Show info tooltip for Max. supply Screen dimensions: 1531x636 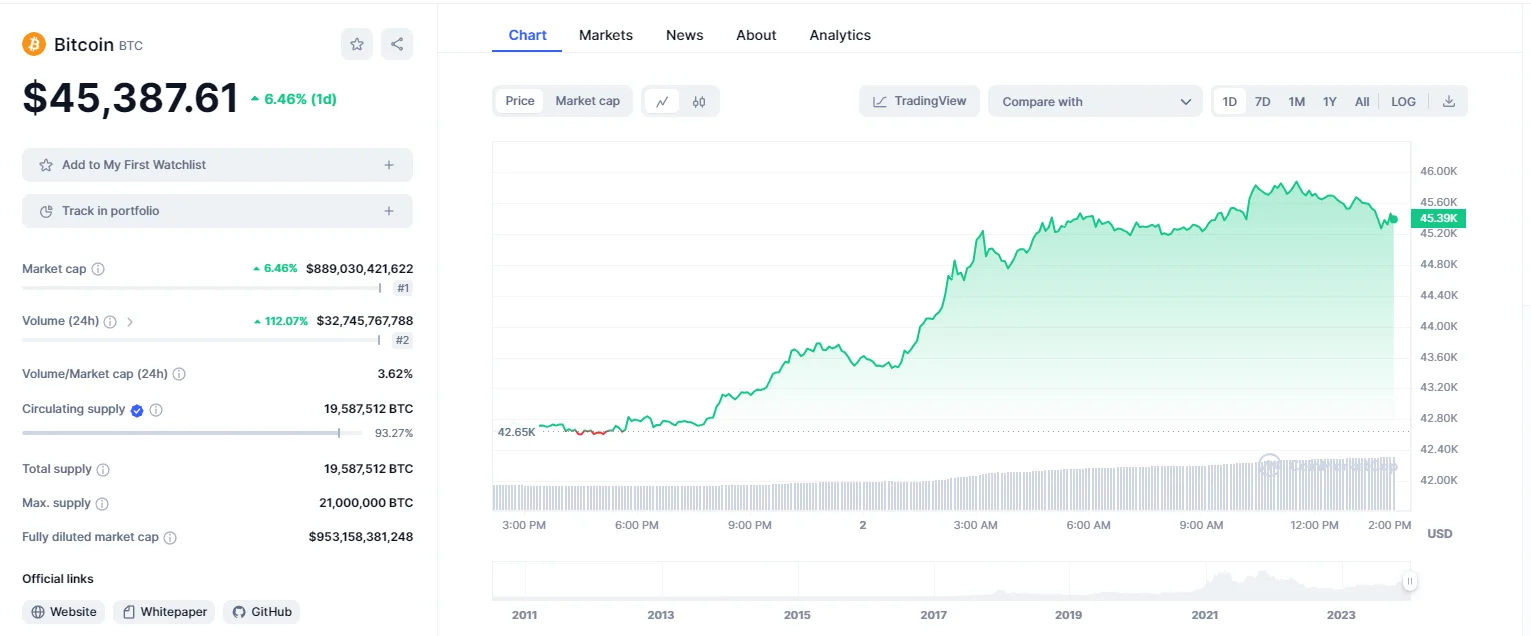click(x=102, y=504)
